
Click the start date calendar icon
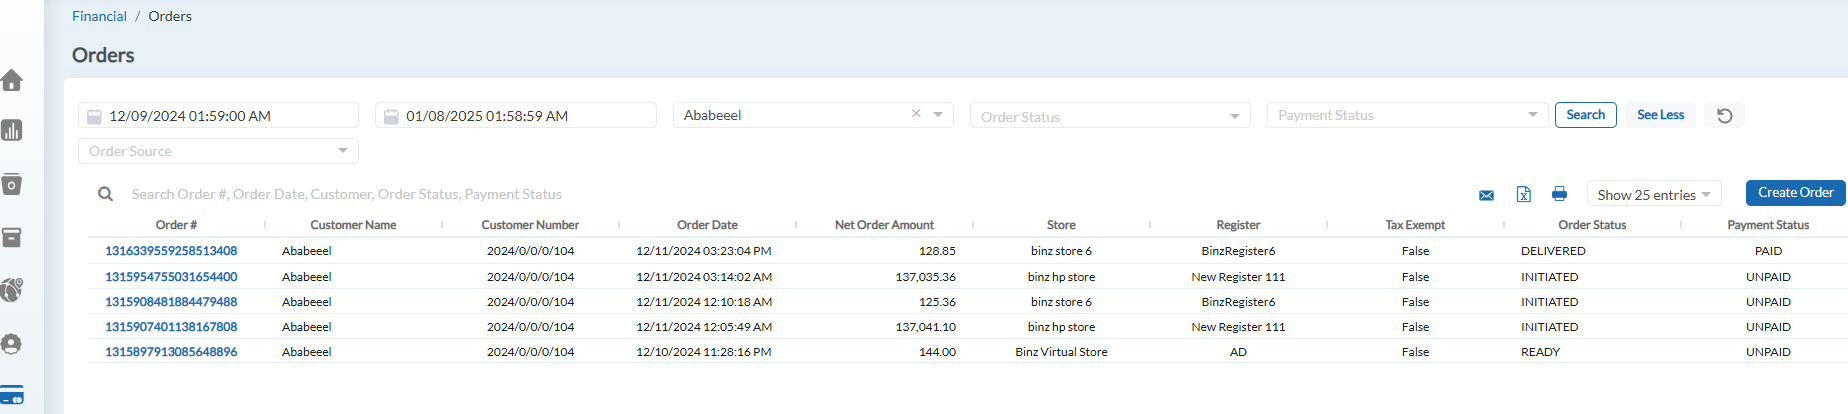94,116
